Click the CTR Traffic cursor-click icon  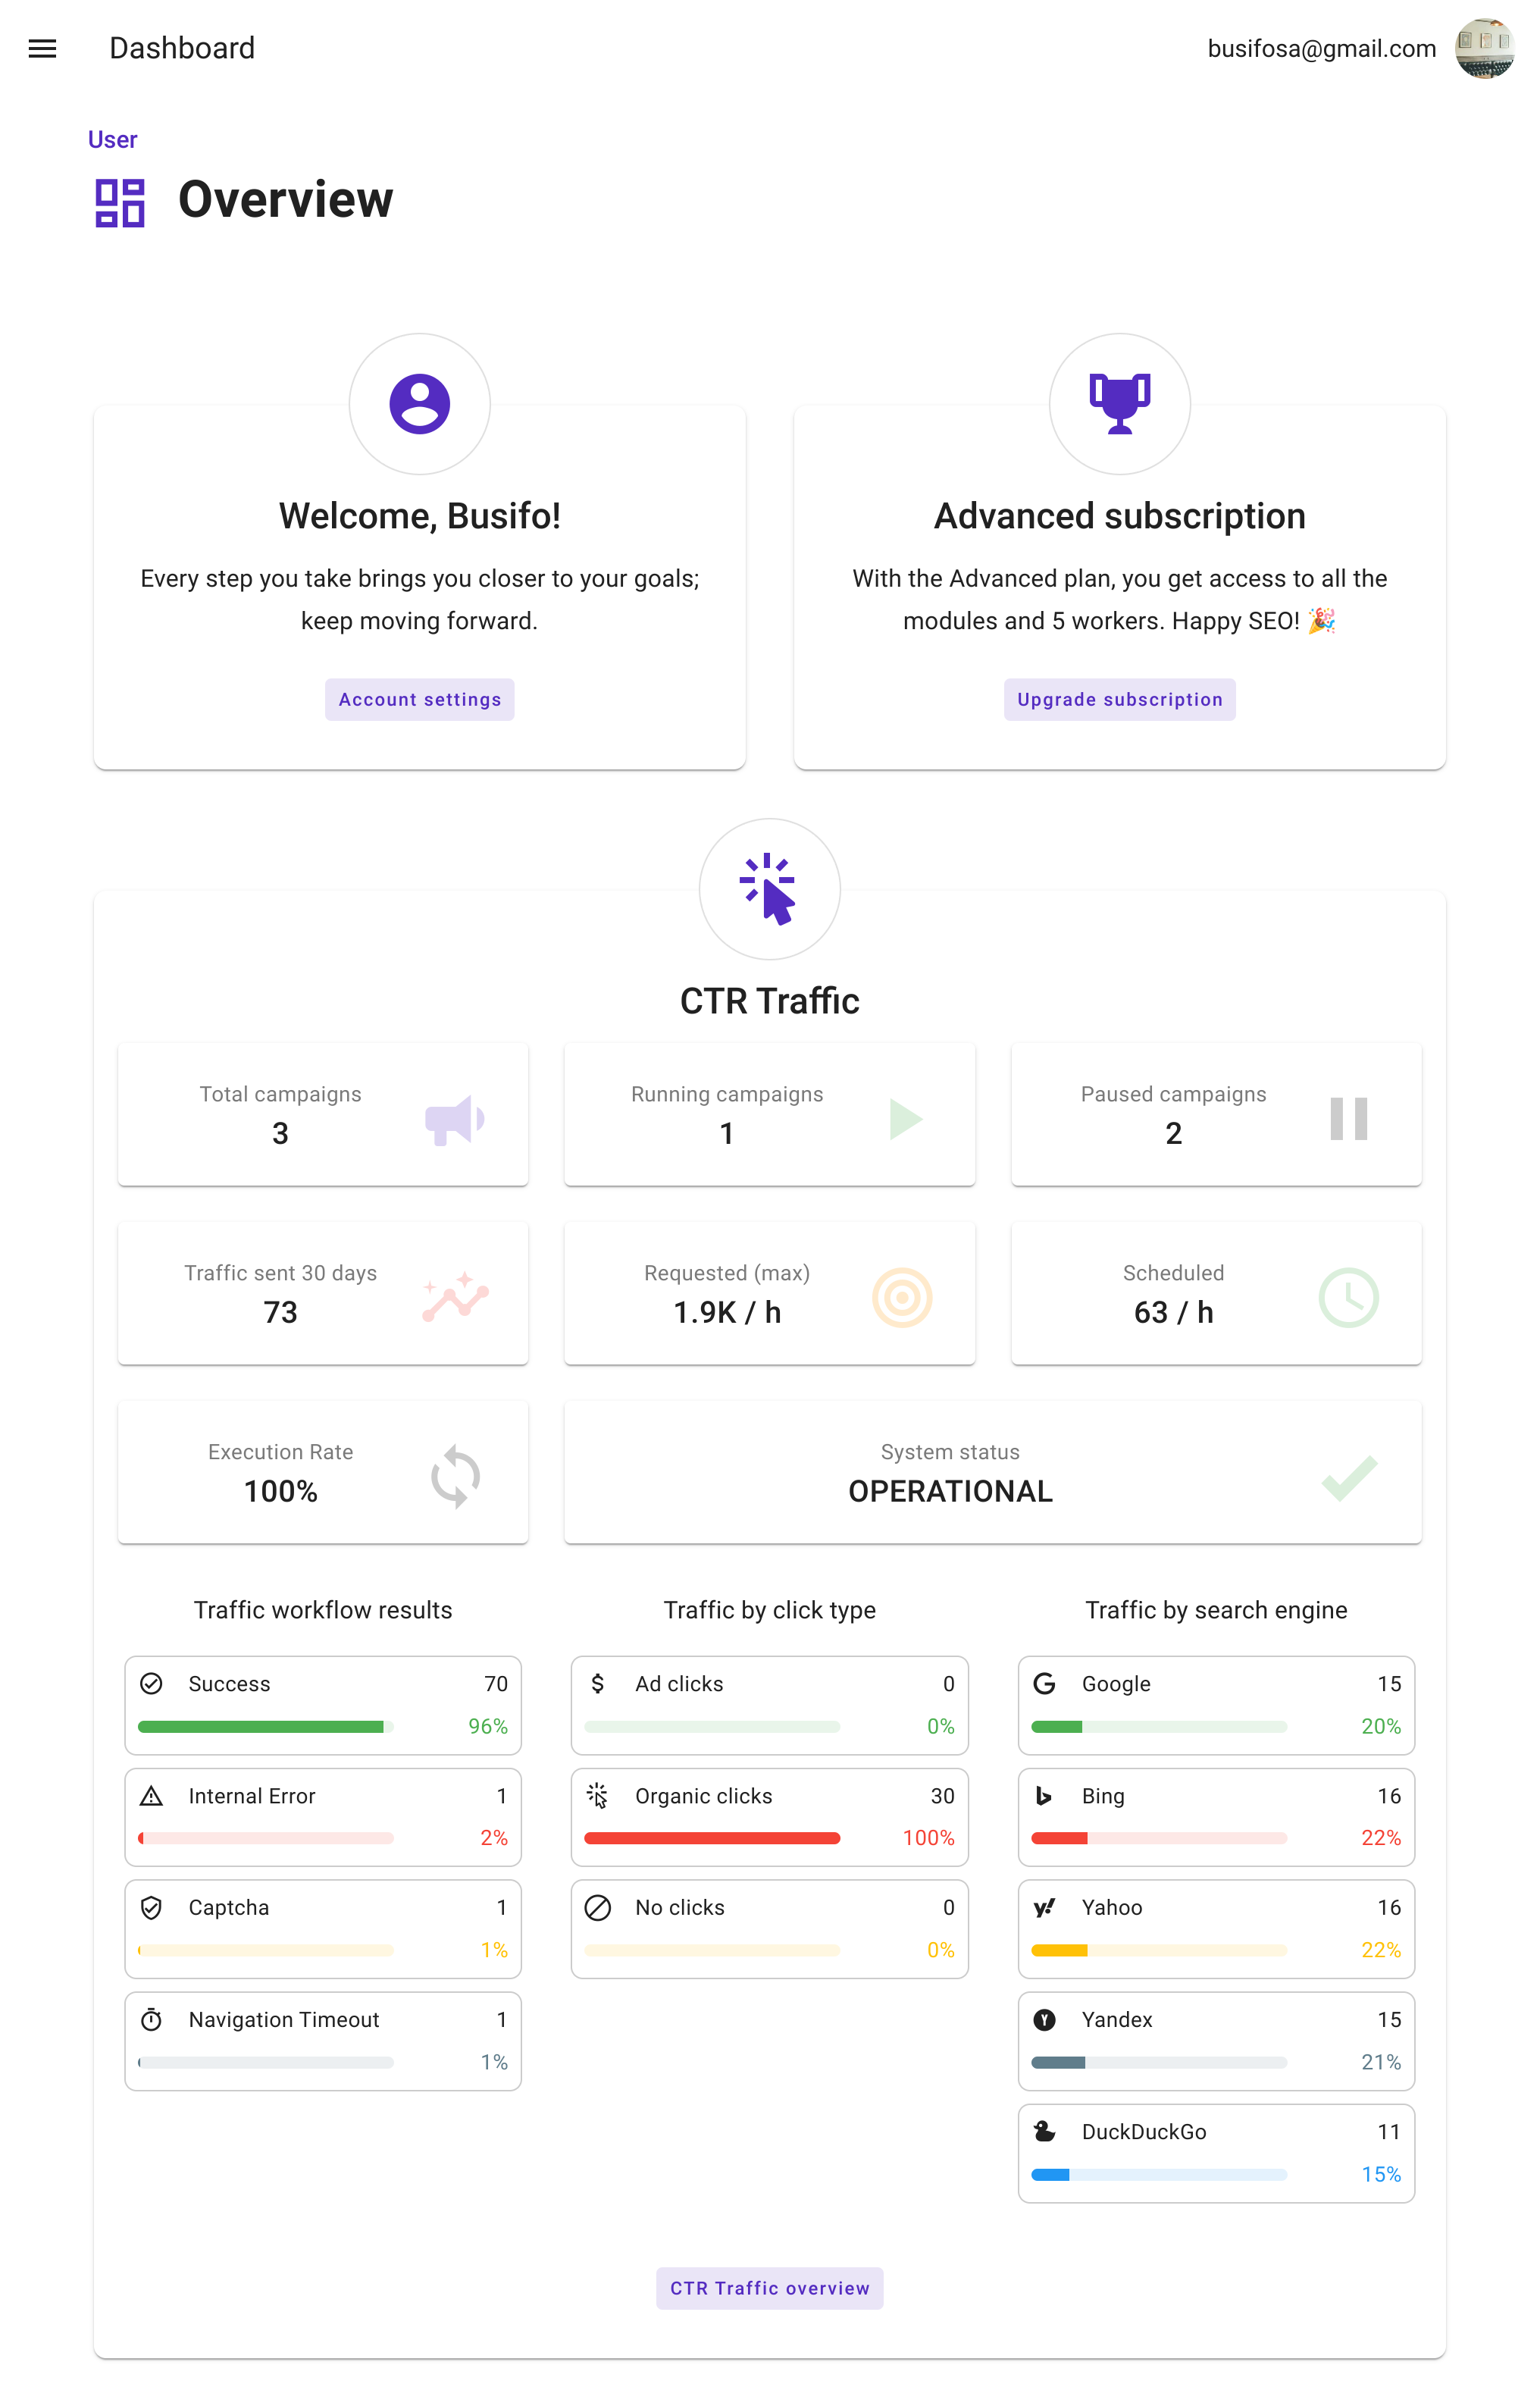click(x=769, y=889)
